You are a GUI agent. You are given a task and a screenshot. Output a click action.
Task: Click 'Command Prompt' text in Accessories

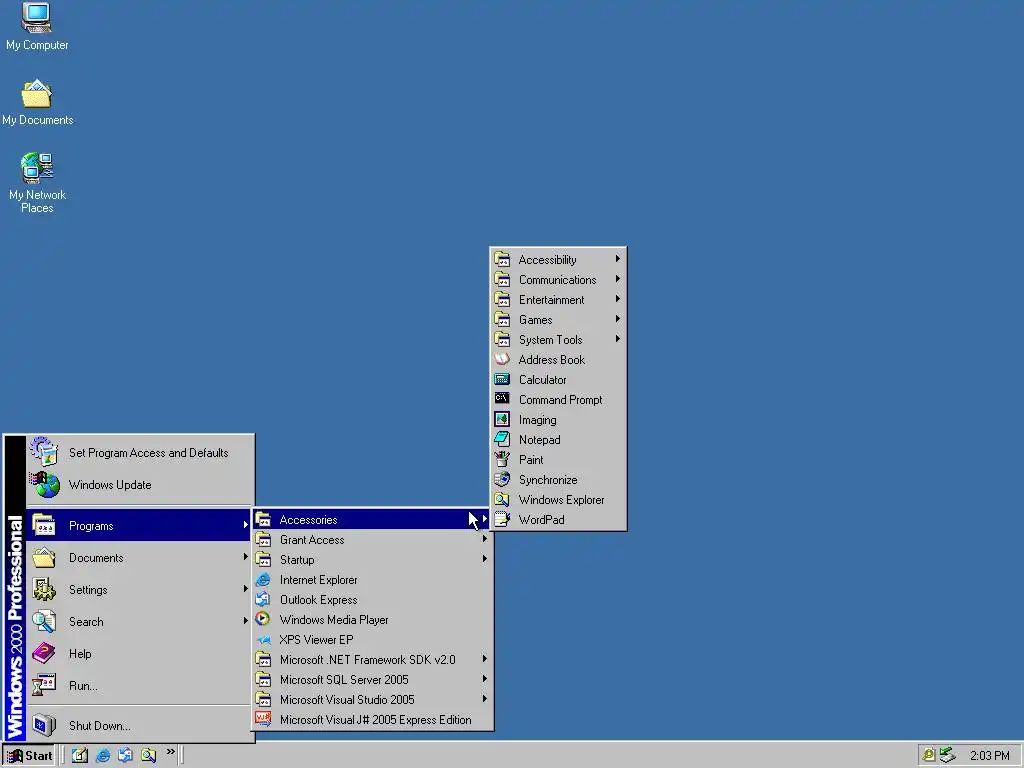pos(560,400)
